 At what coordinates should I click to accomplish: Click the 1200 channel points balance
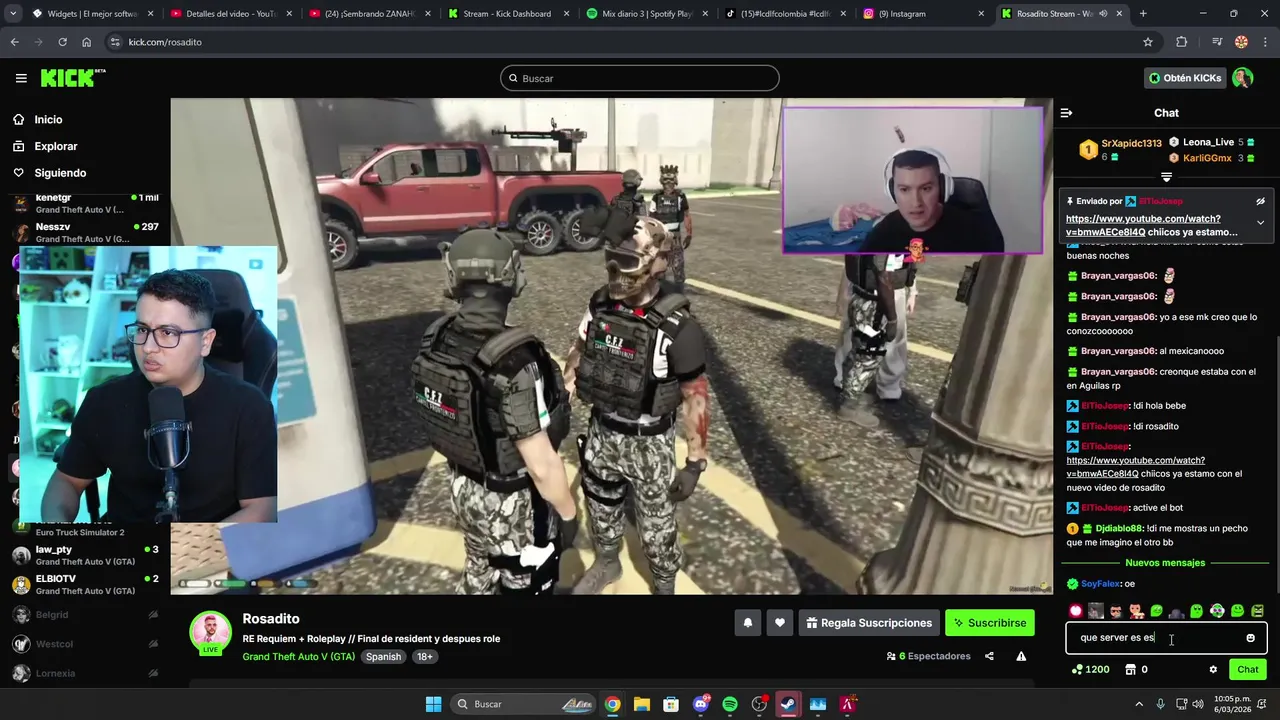coord(1090,670)
